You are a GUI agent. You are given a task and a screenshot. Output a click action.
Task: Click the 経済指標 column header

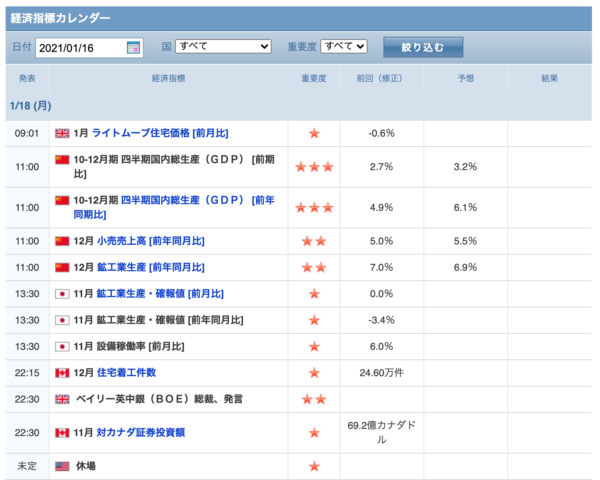tap(168, 78)
